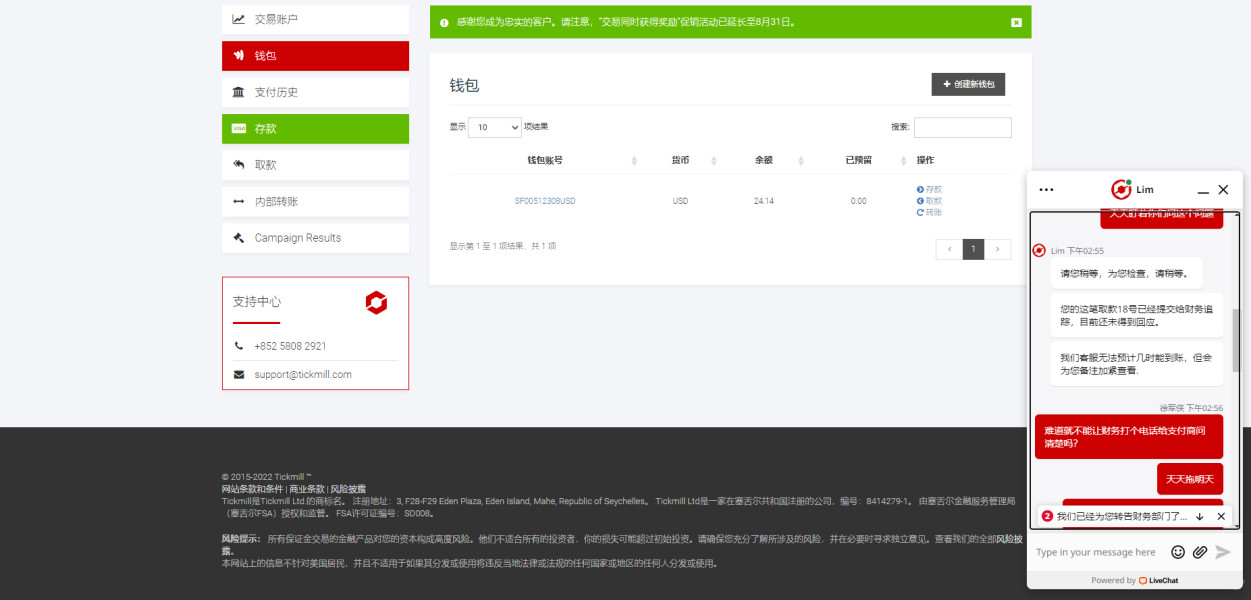Go to previous page in pagination
Image resolution: width=1251 pixels, height=600 pixels.
coord(949,249)
